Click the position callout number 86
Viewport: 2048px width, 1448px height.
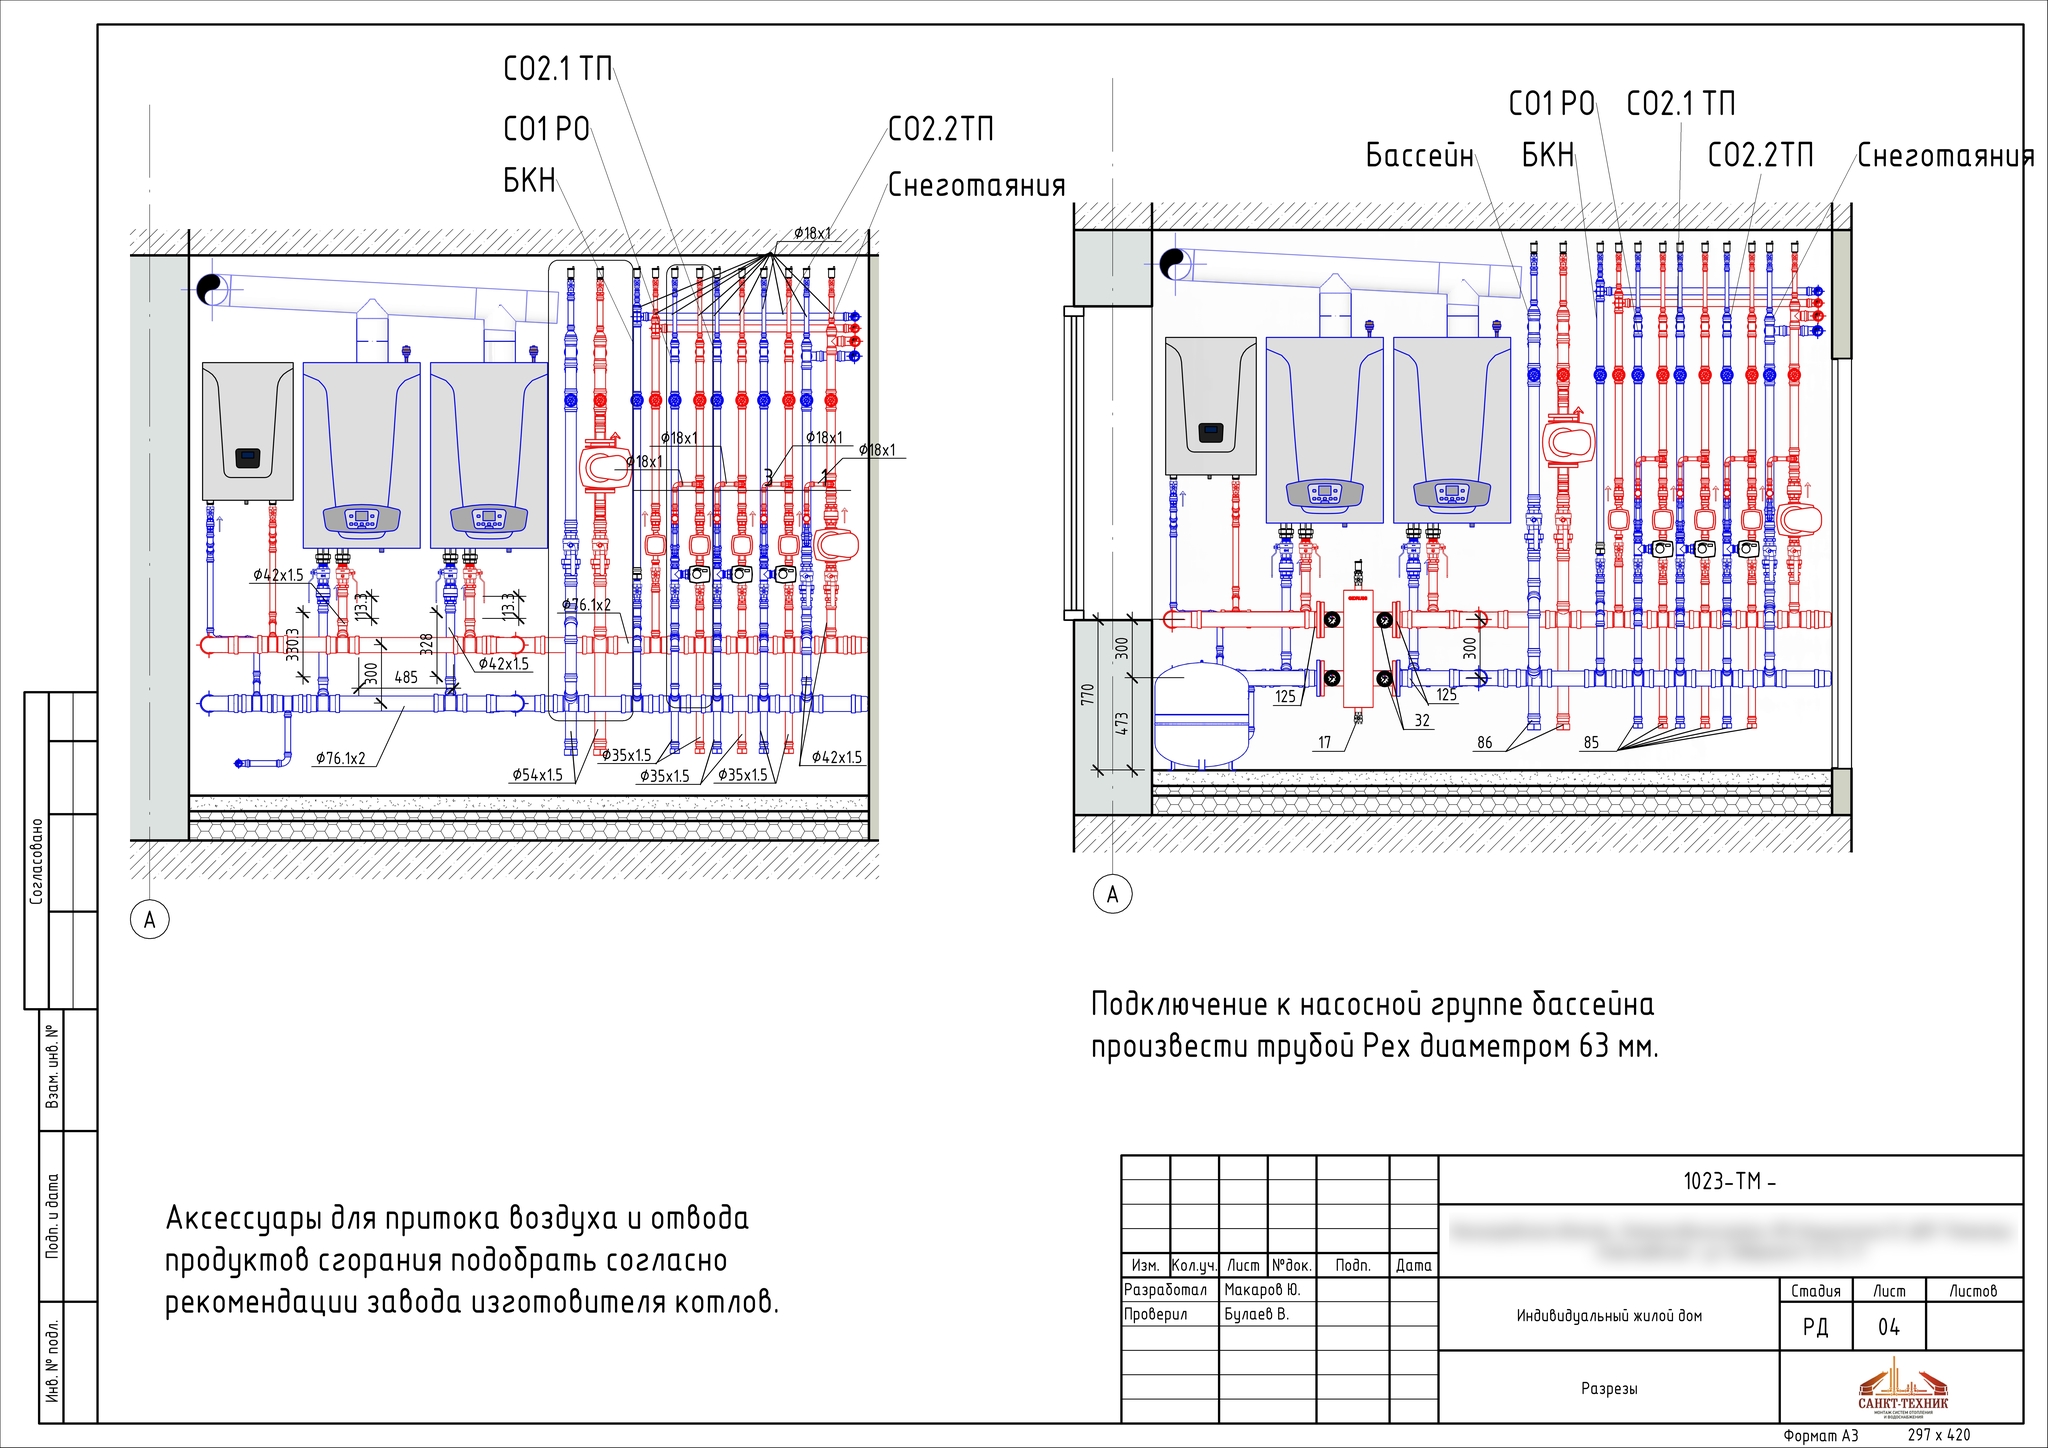tap(1485, 742)
